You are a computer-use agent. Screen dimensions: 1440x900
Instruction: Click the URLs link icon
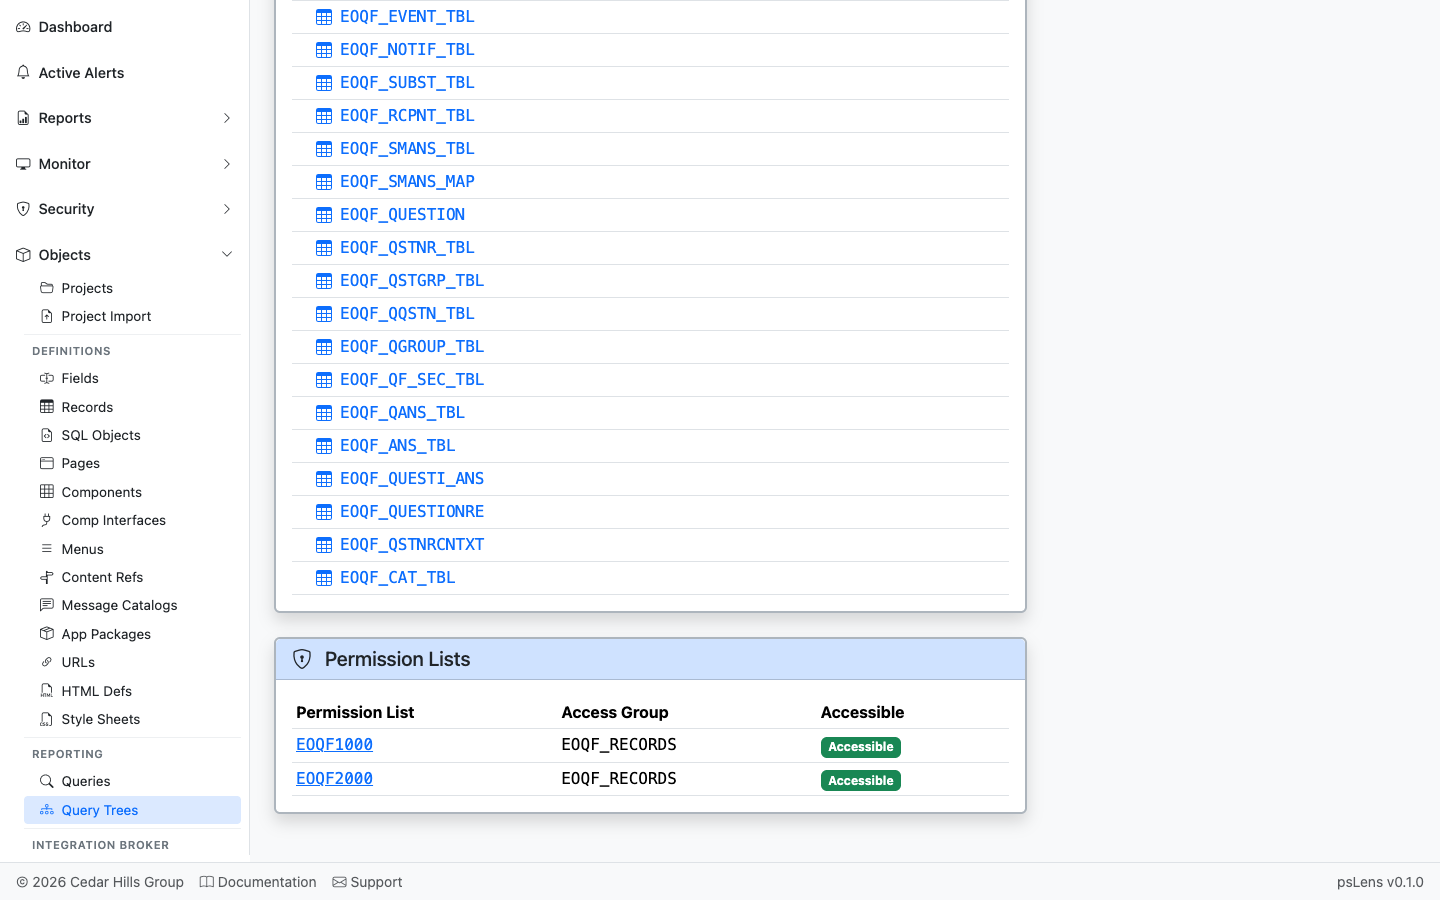click(47, 662)
